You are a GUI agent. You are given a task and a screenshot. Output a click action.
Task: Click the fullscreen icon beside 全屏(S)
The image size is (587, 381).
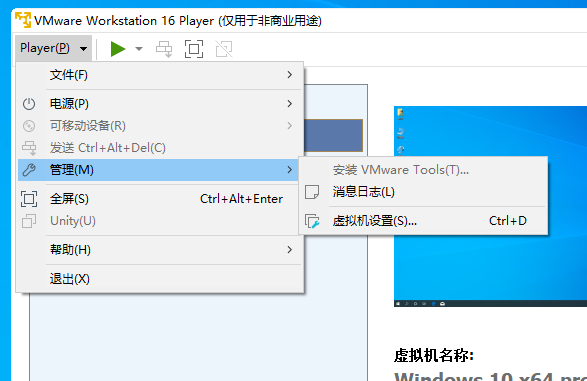(x=29, y=199)
